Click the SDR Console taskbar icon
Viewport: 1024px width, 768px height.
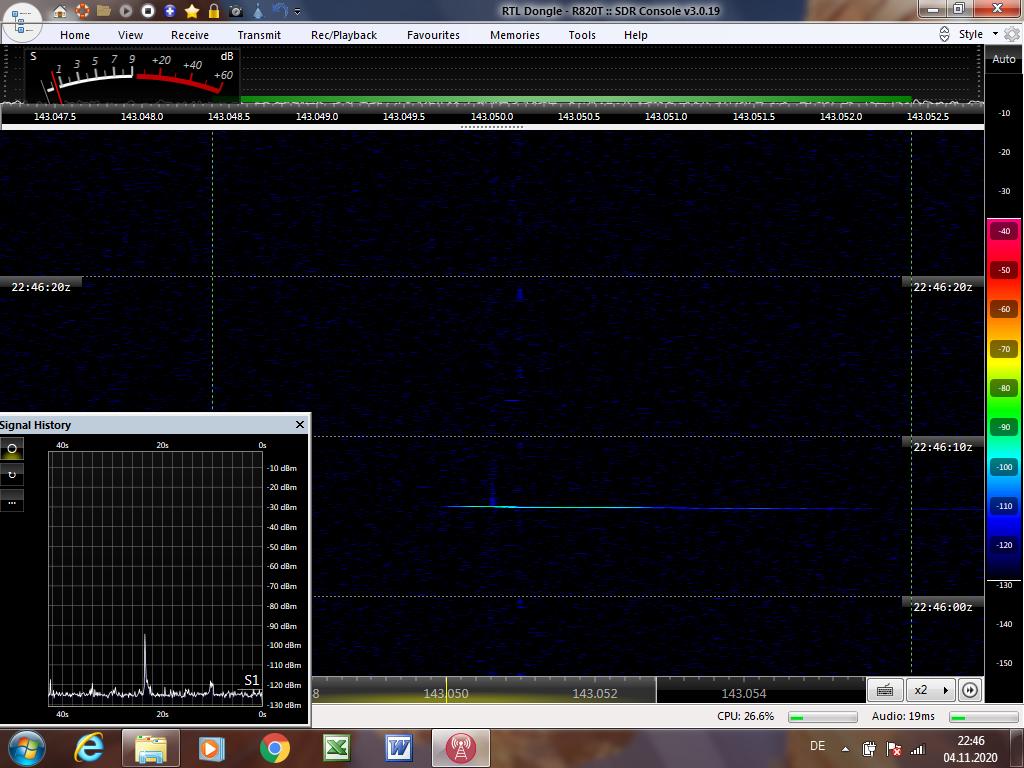pyautogui.click(x=460, y=748)
